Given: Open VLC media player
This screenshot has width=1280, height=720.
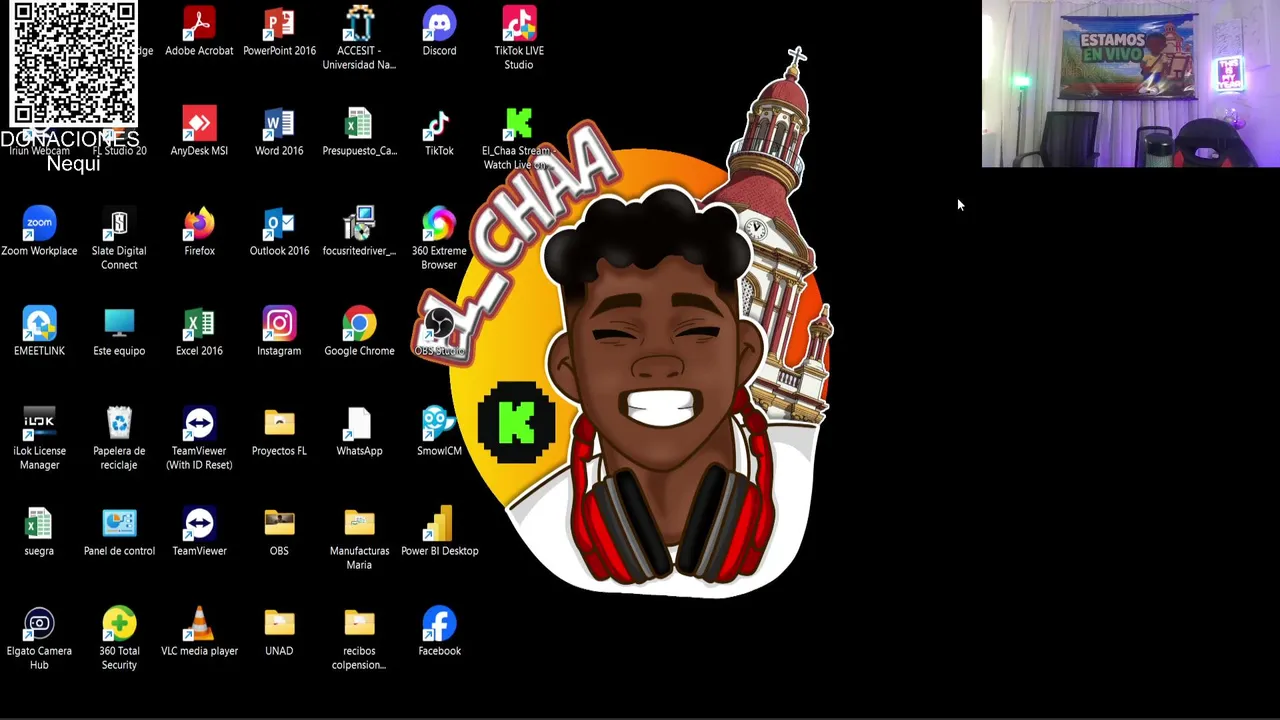Looking at the screenshot, I should 199,632.
